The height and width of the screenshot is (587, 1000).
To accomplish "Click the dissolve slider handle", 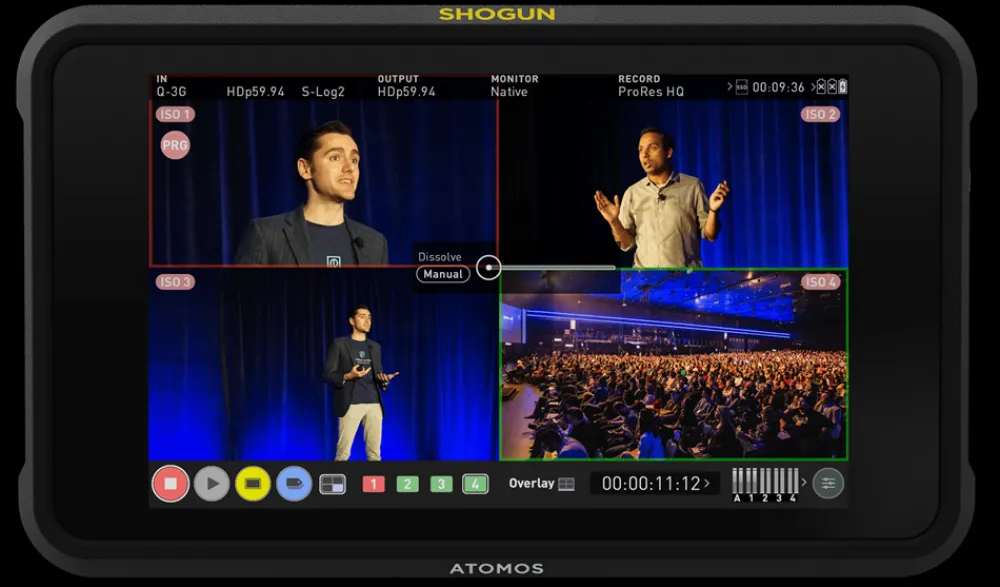I will 489,267.
